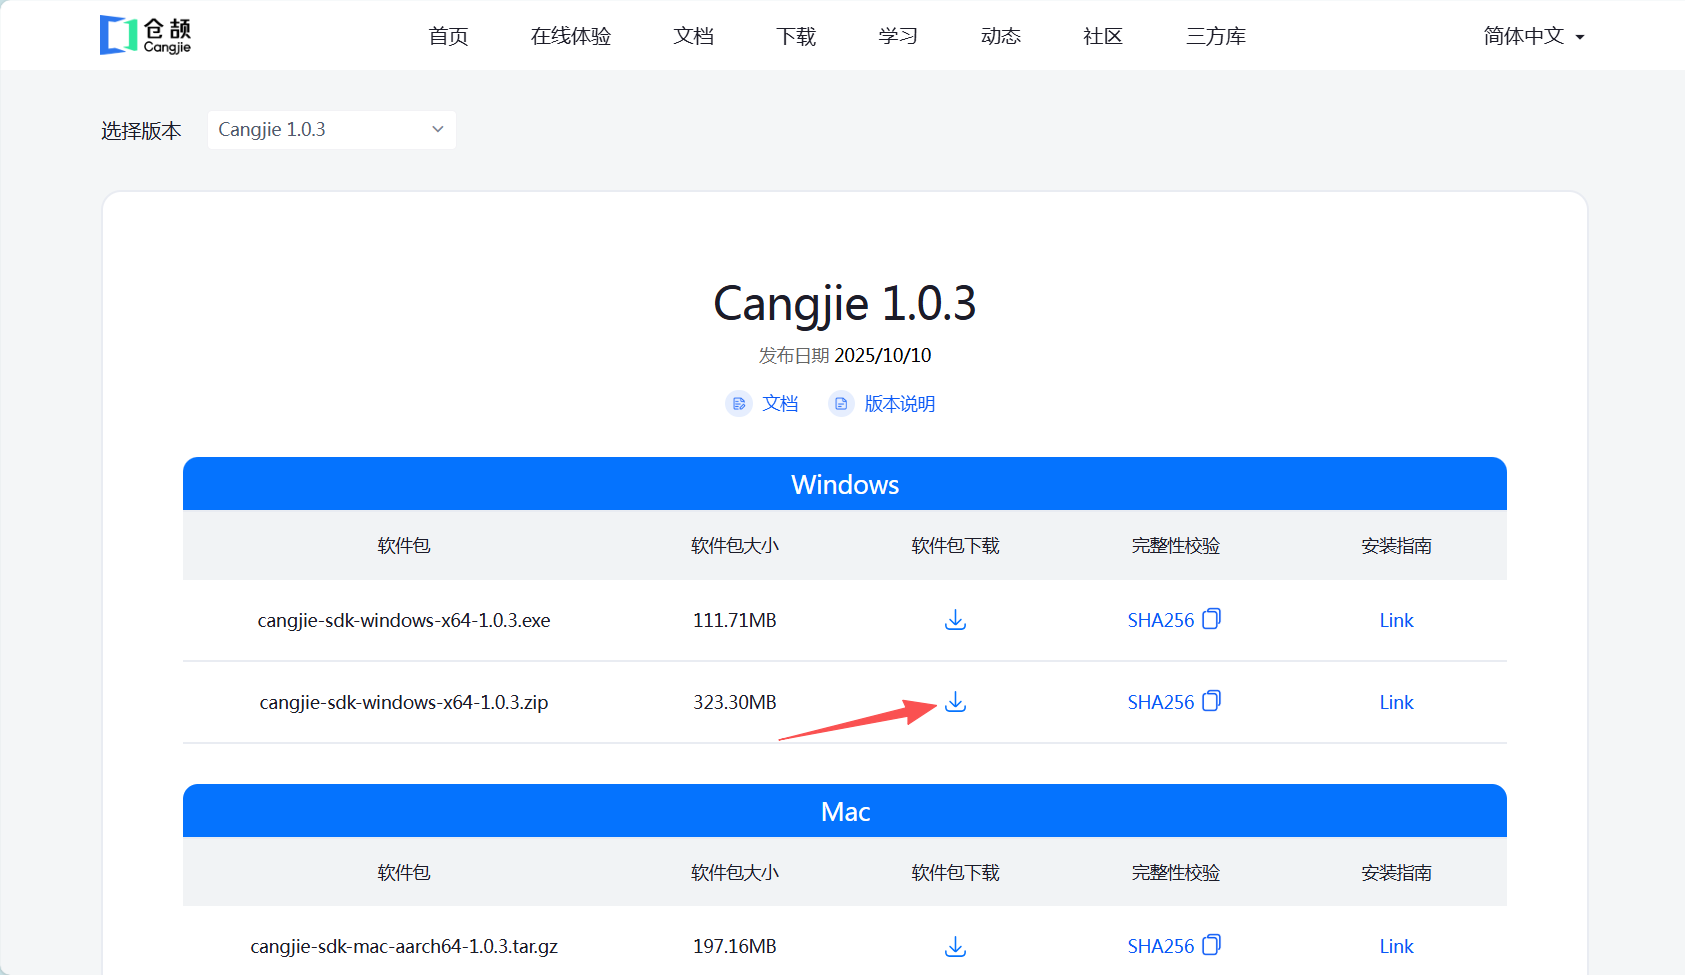Open install guide Link for windows exe

(1396, 620)
